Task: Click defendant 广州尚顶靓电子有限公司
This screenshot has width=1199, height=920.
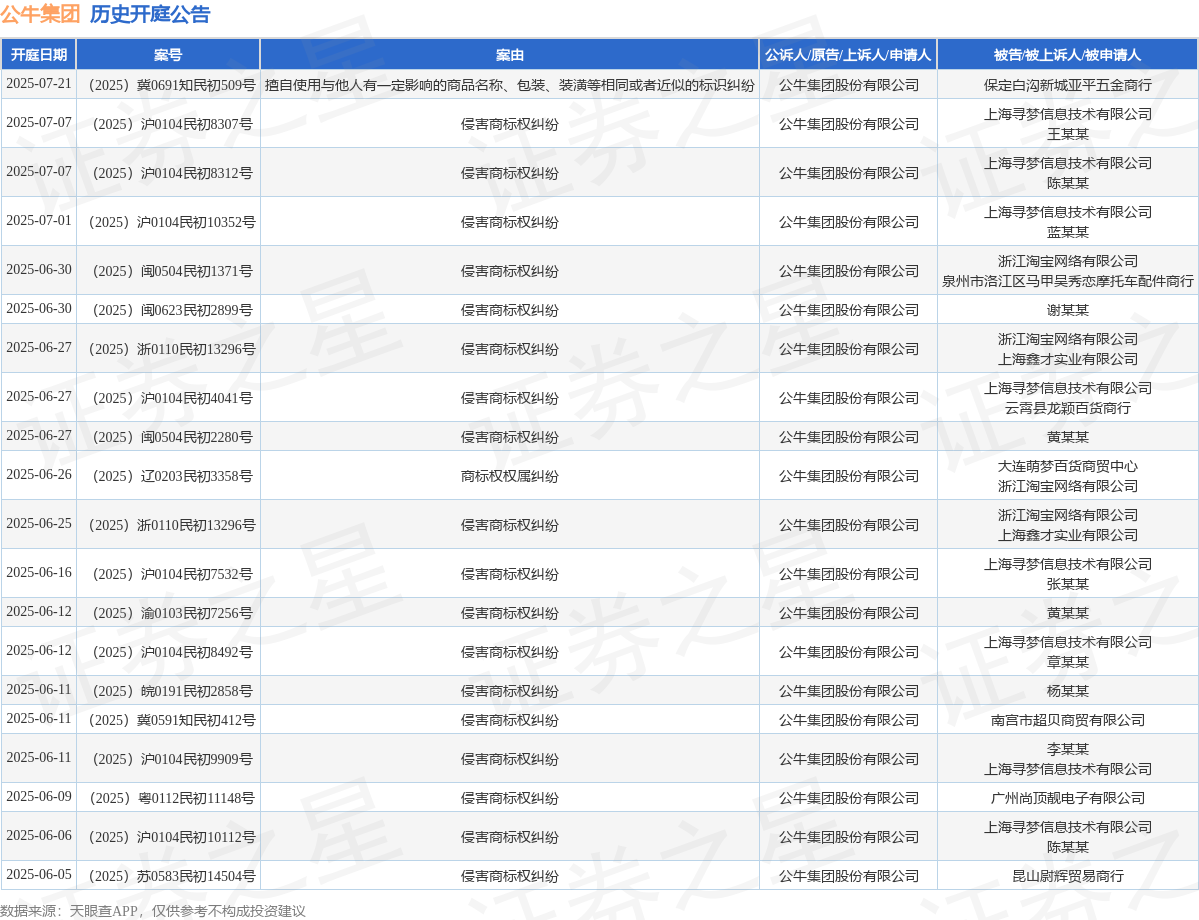Action: tap(1067, 798)
